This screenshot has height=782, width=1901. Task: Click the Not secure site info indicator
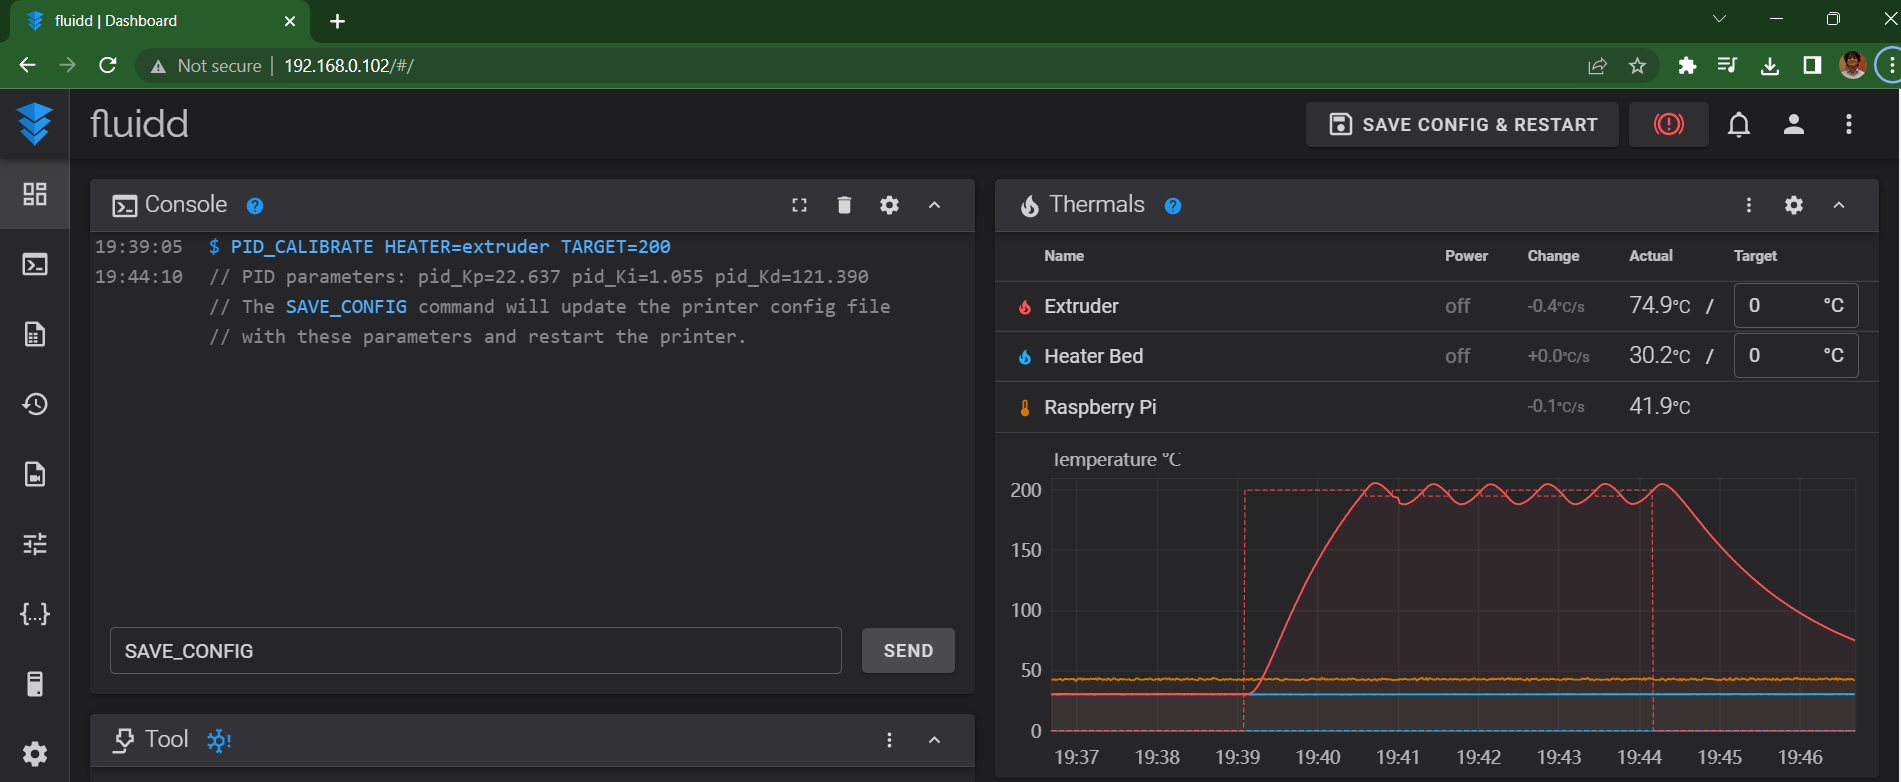[206, 66]
